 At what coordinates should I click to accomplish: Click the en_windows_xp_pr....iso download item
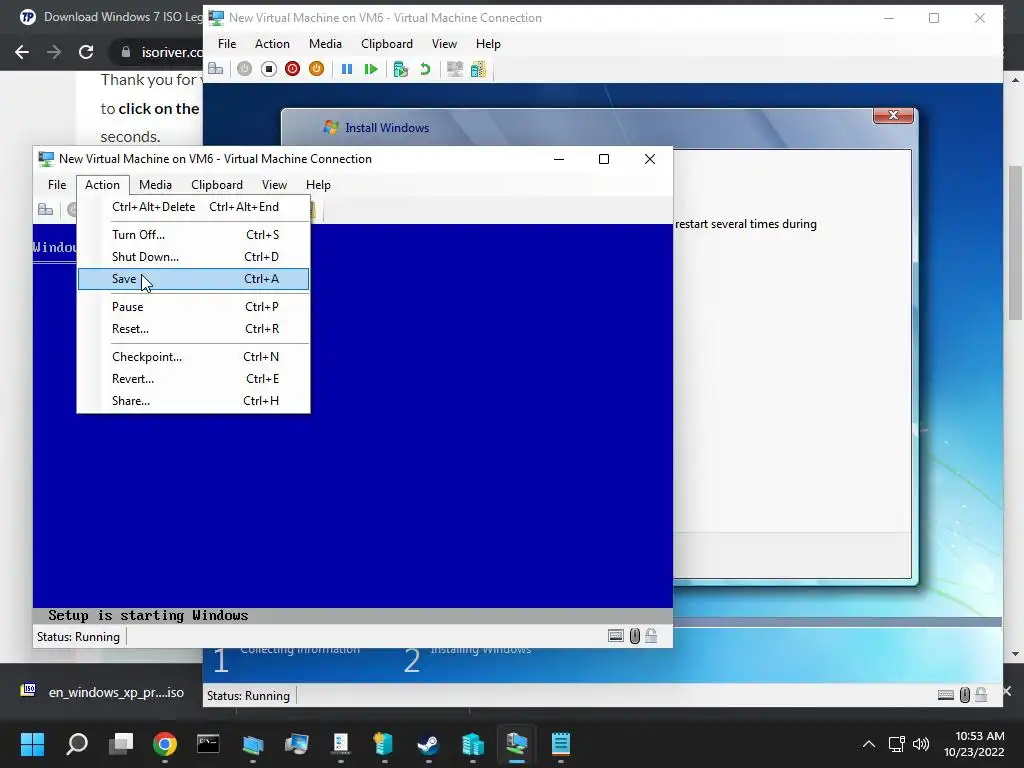(102, 692)
